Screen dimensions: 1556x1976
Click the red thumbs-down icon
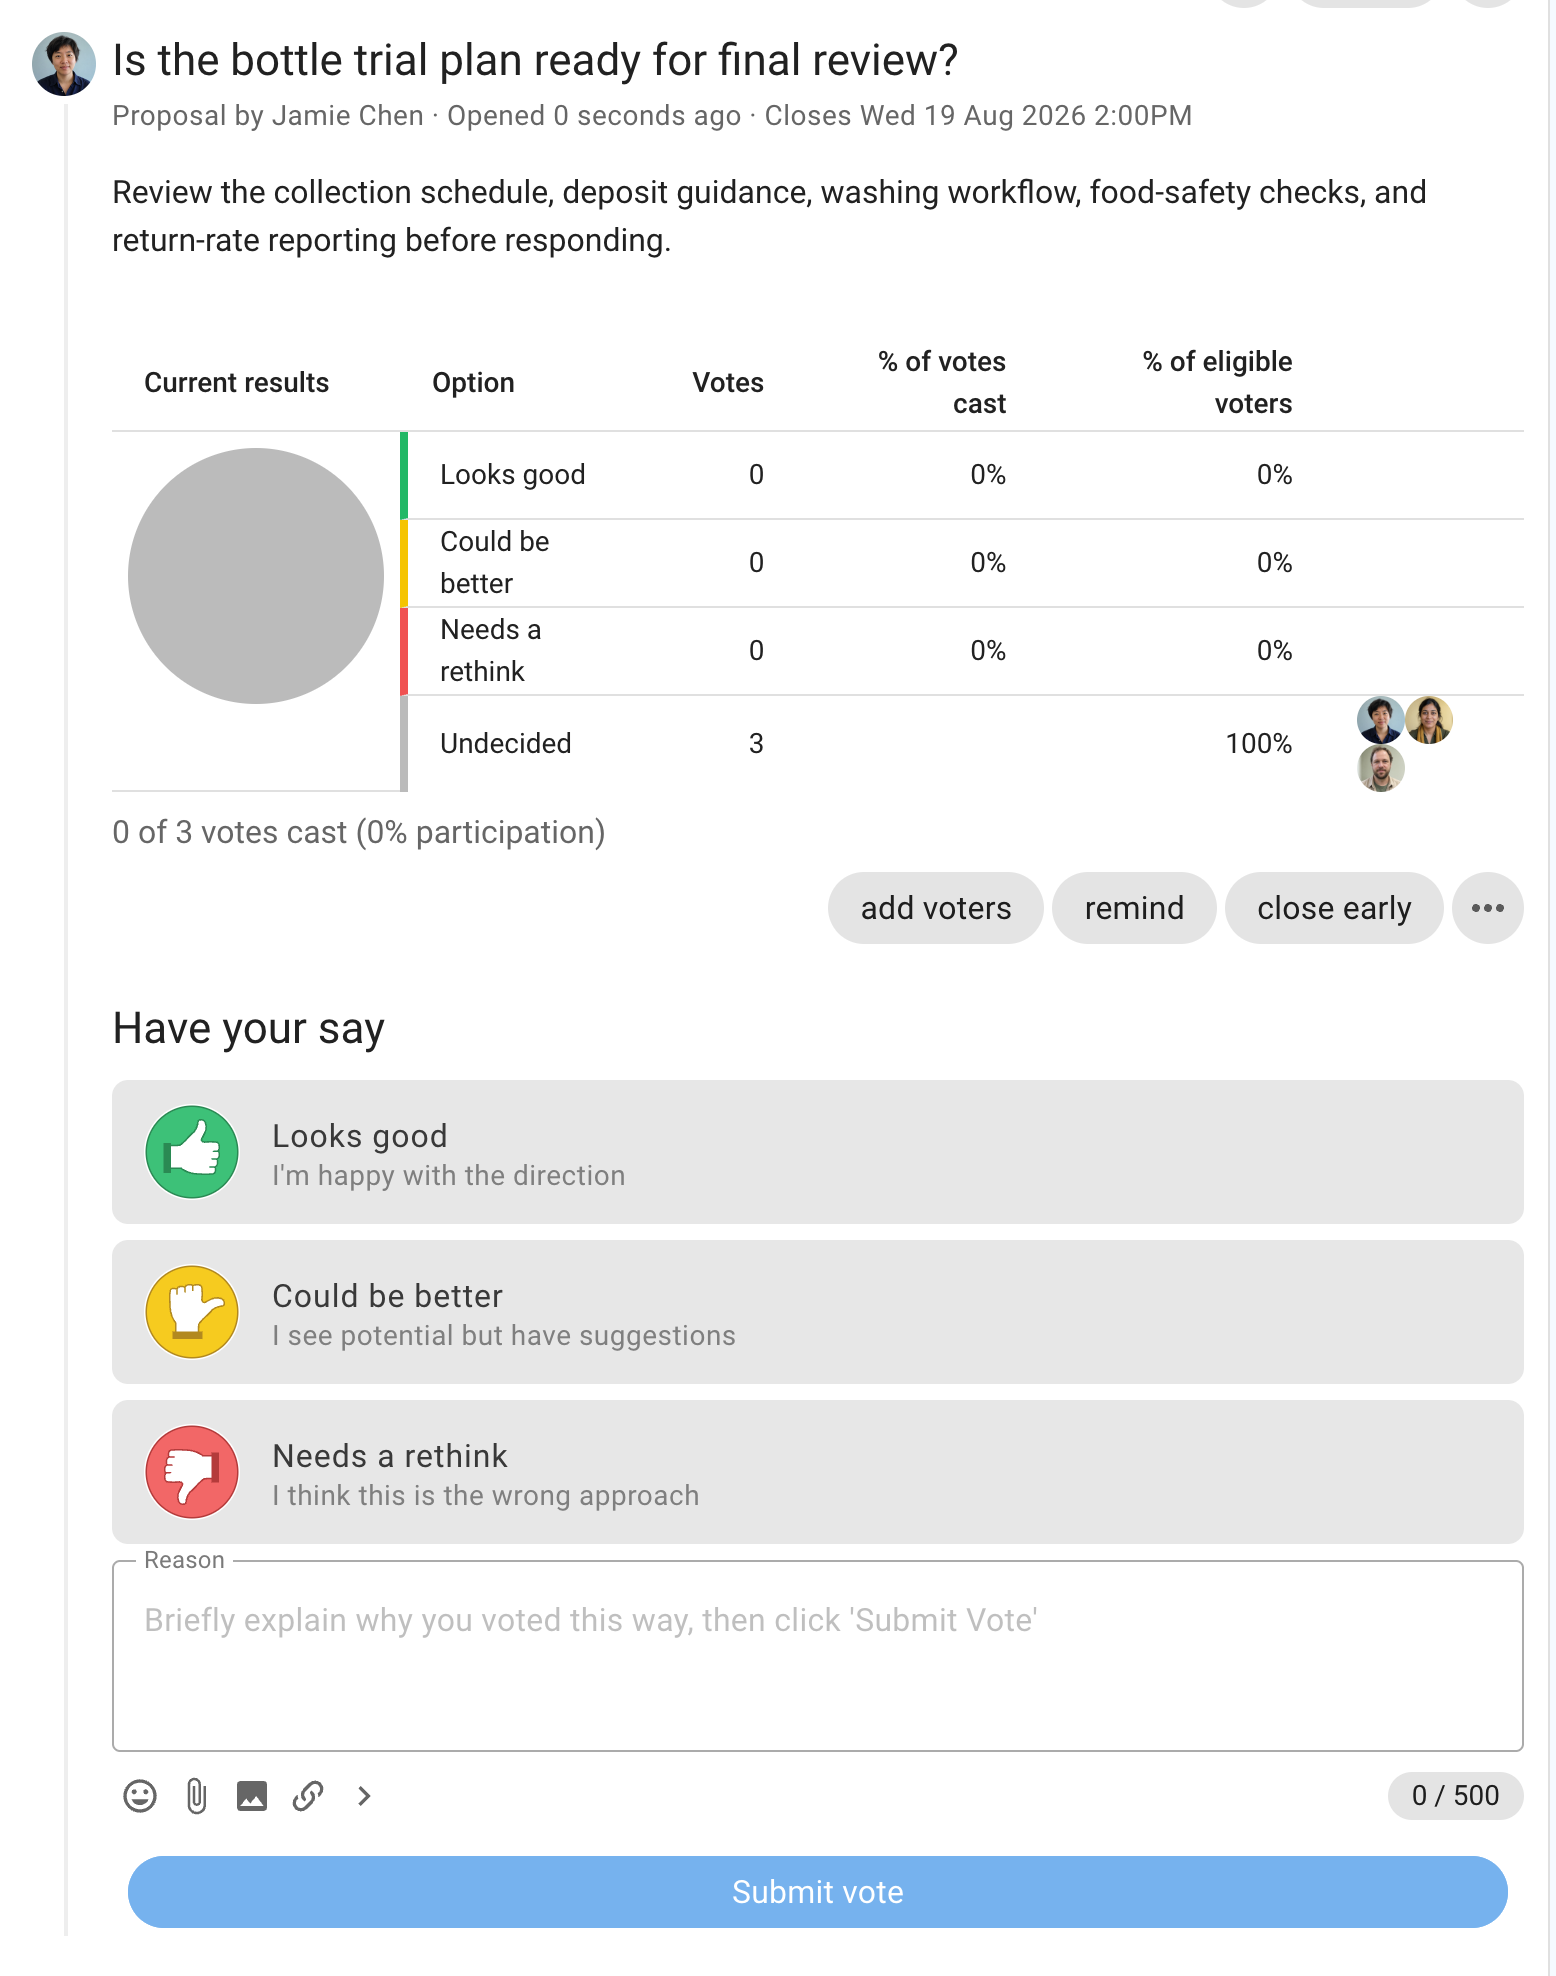coord(192,1472)
